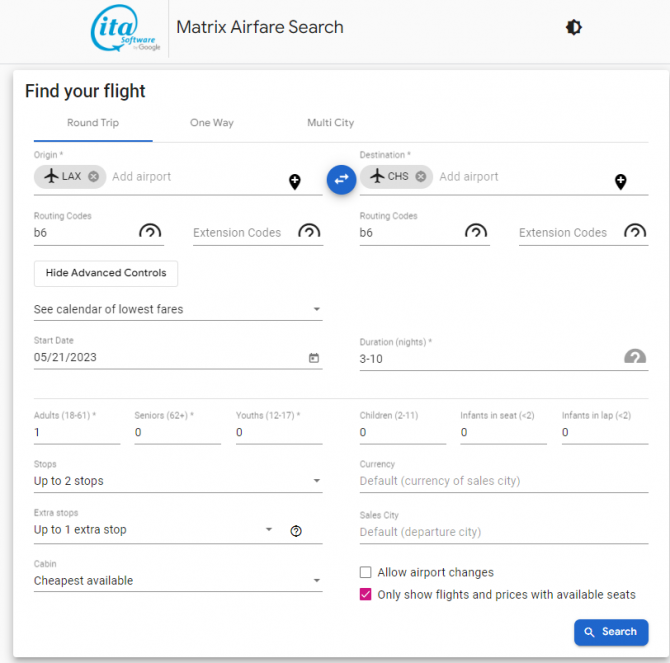670x663 pixels.
Task: Focus the Origin Add airport field
Action: (x=197, y=177)
